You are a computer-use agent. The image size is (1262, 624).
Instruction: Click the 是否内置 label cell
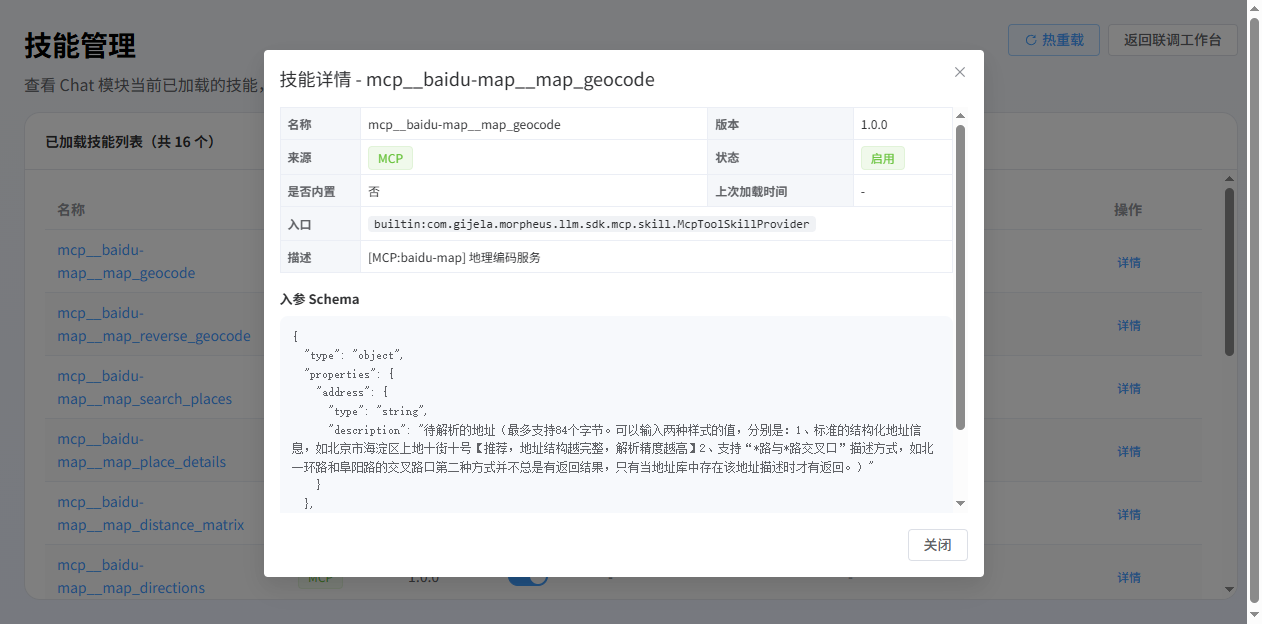pyautogui.click(x=320, y=191)
